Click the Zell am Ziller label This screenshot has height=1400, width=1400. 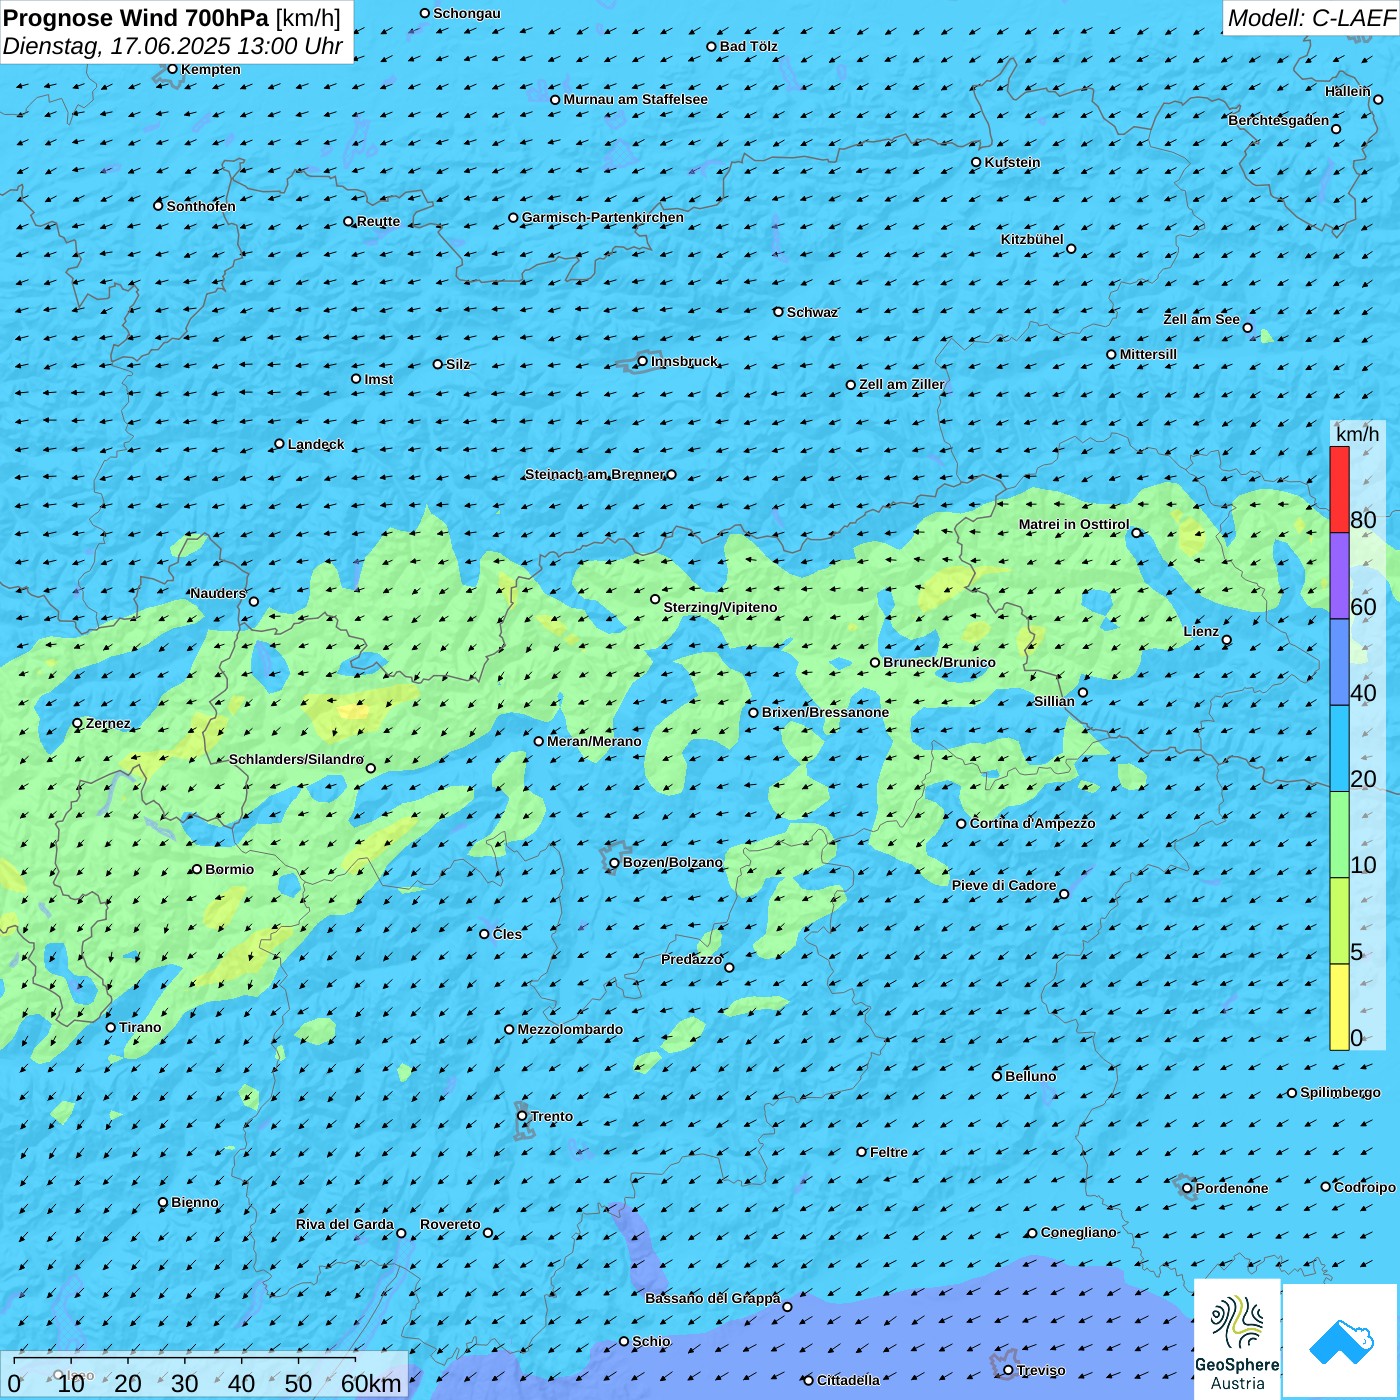click(x=902, y=384)
